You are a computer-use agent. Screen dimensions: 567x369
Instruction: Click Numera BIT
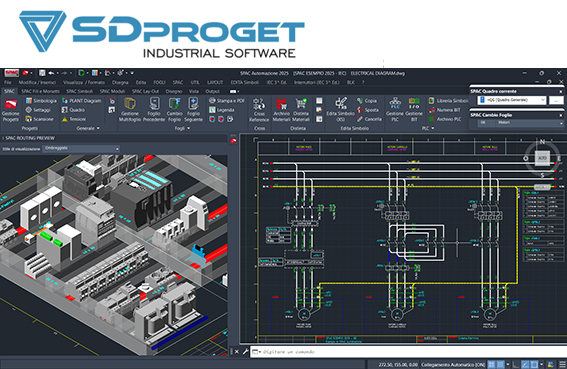[x=444, y=110]
